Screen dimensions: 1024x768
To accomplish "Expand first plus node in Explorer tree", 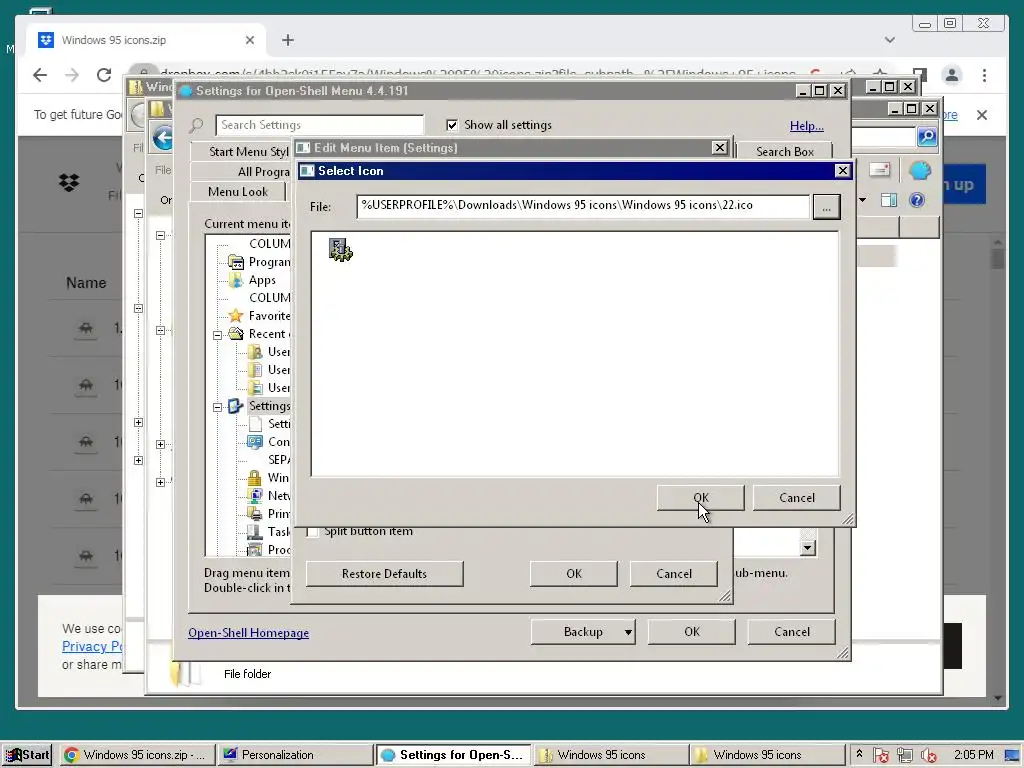I will 138,423.
